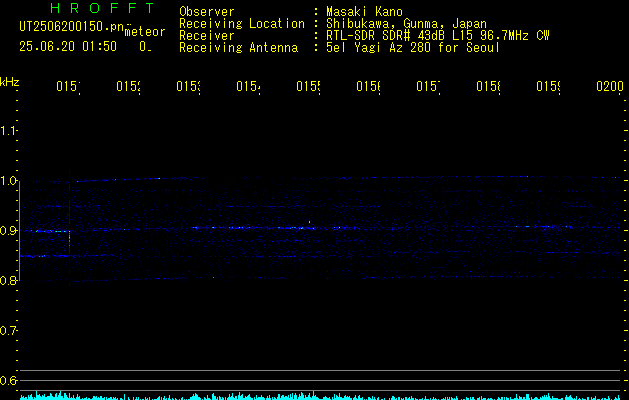The width and height of the screenshot is (629, 400).
Task: Click the kHz axis unit label
Action: coord(9,82)
